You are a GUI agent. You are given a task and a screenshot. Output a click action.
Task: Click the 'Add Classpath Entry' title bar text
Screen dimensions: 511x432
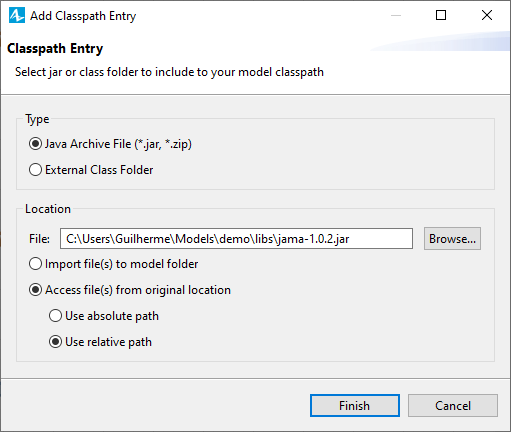pyautogui.click(x=83, y=16)
